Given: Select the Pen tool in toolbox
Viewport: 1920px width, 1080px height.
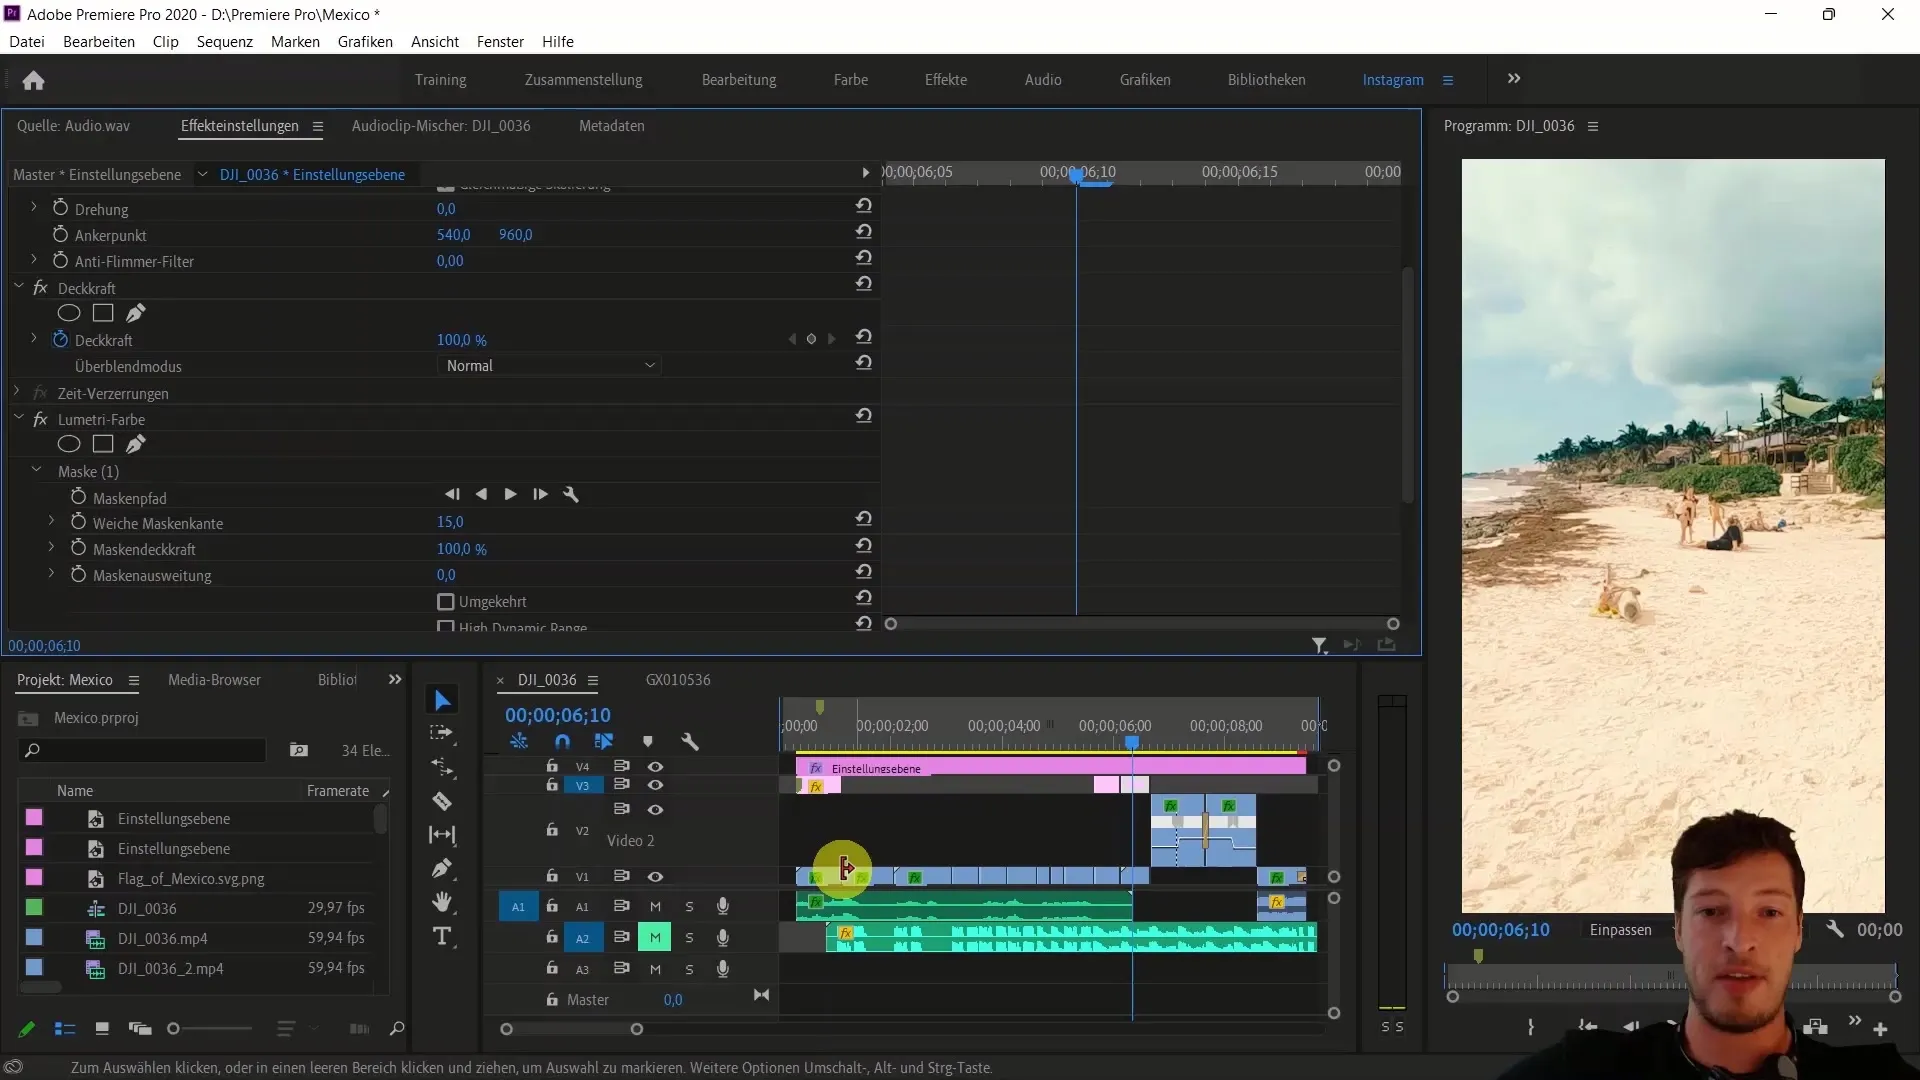Looking at the screenshot, I should (442, 868).
